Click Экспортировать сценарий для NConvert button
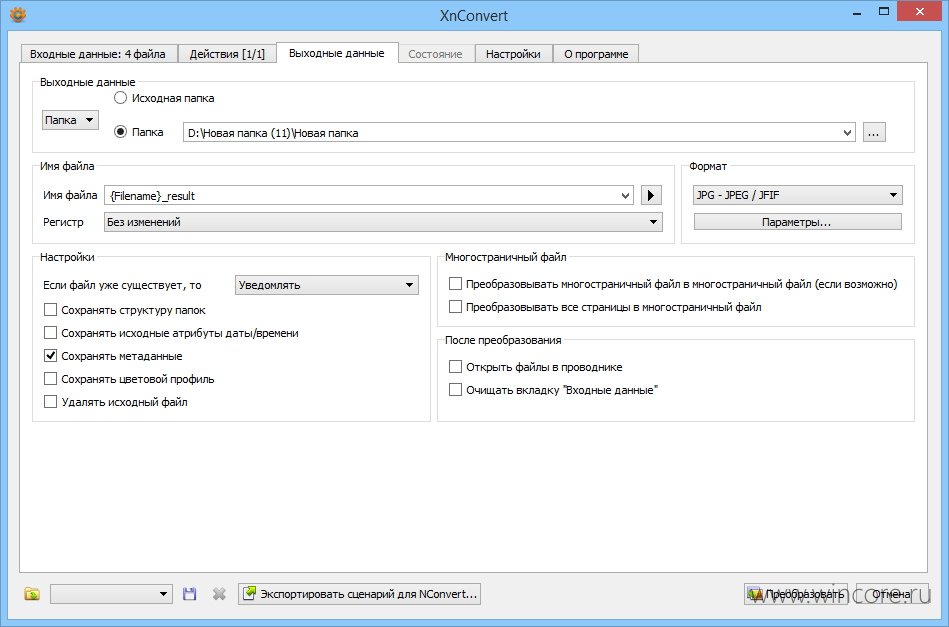This screenshot has width=949, height=627. (x=360, y=594)
